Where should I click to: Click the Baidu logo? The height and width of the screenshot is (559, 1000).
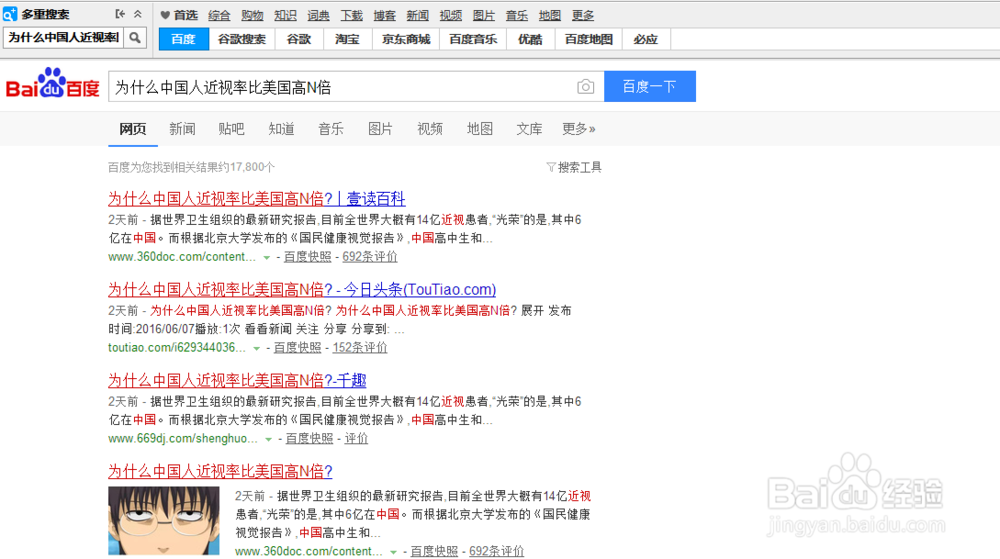tap(52, 83)
